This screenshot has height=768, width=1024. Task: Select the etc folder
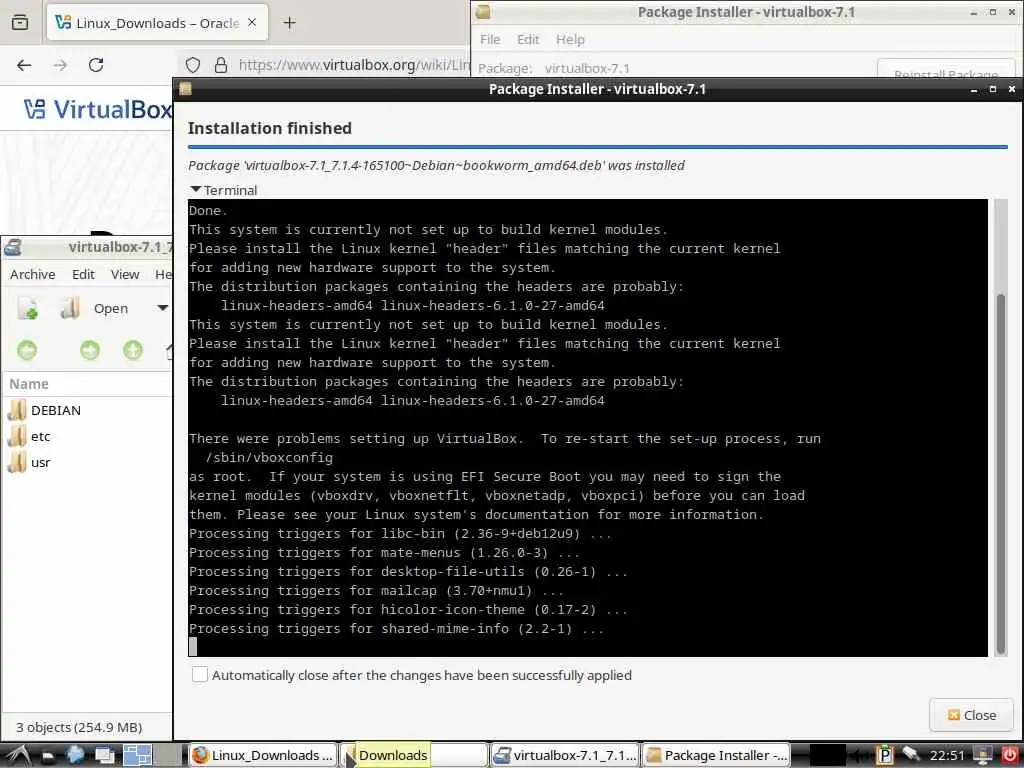coord(29,436)
